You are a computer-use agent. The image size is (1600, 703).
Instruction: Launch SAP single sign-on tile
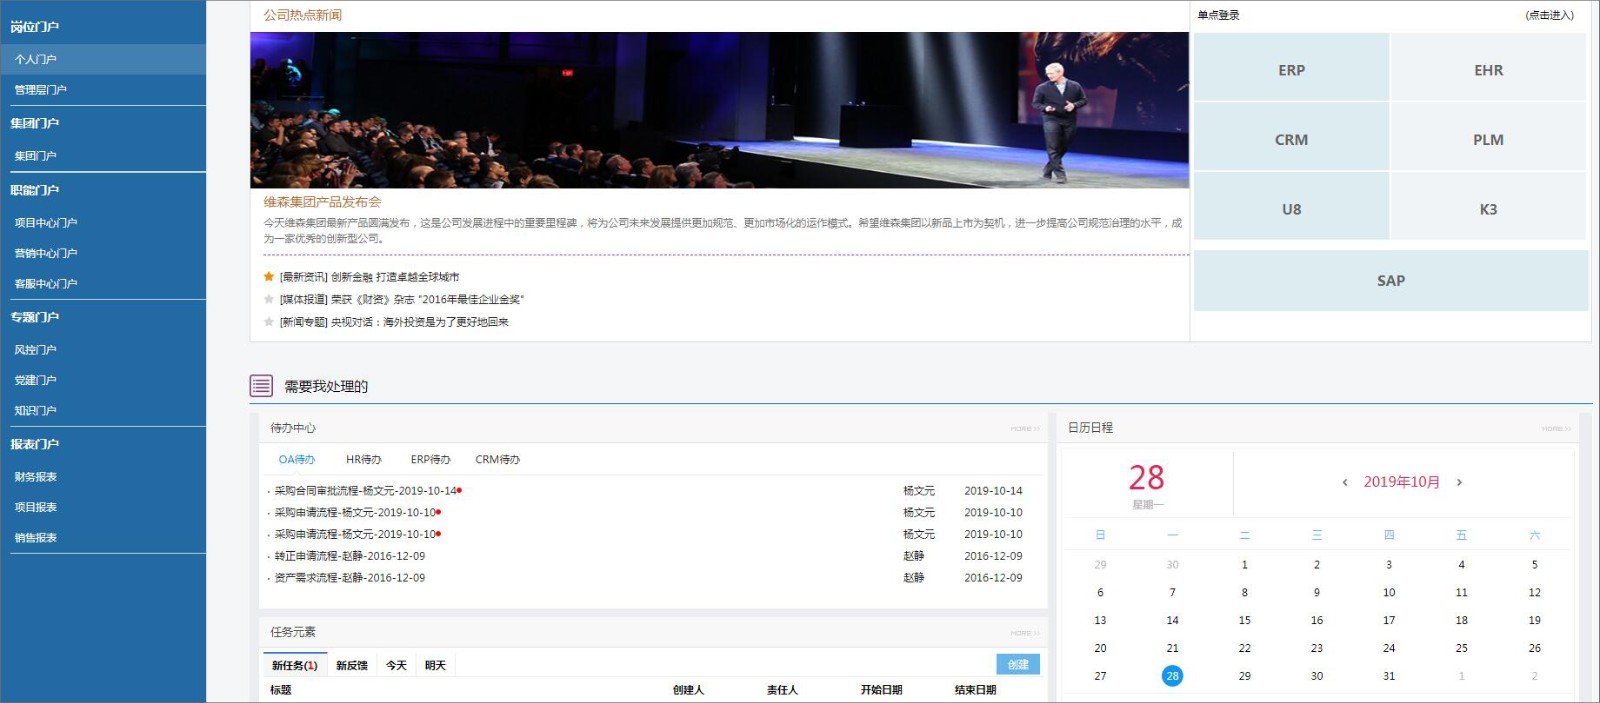point(1390,281)
